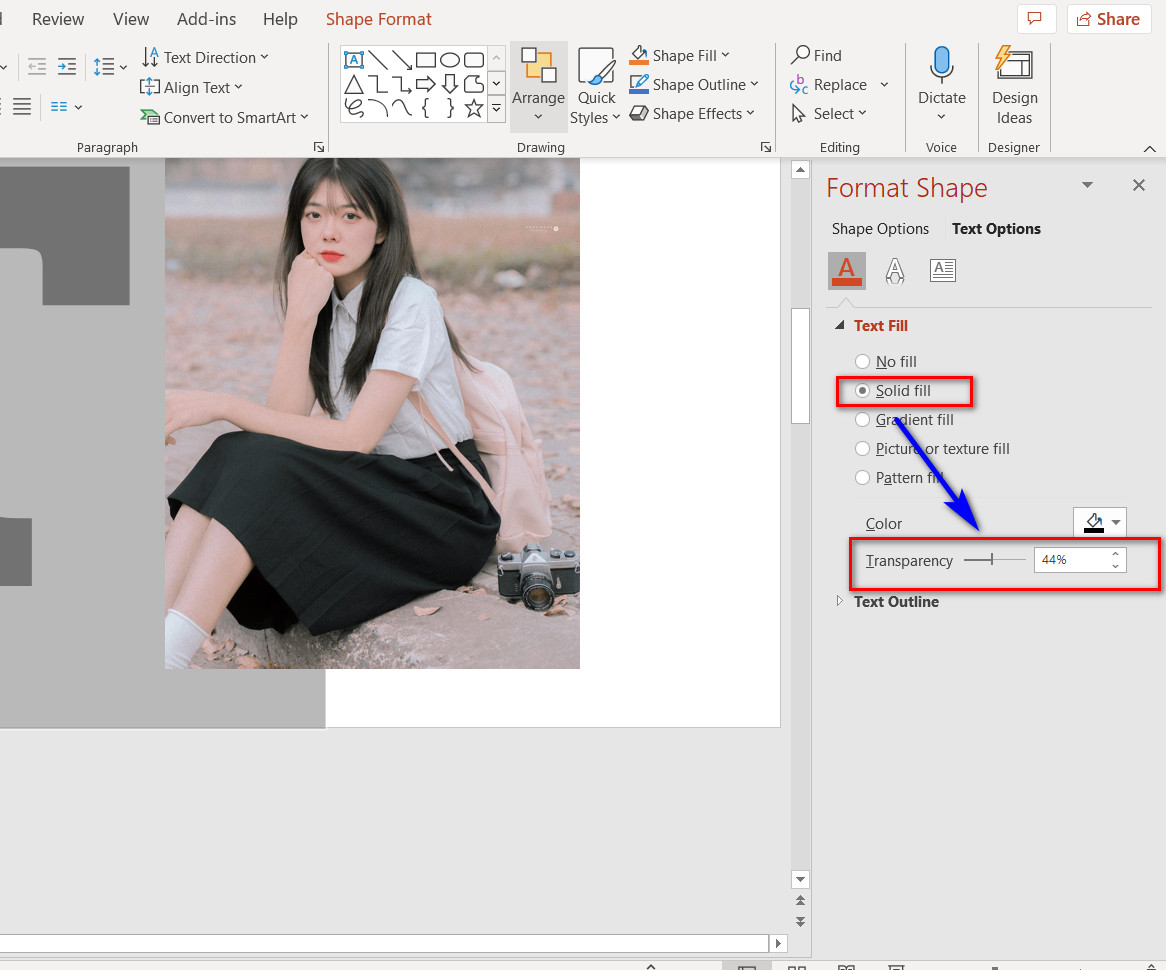Open the text fill Color picker
Screen dimensions: 1166x970
click(1100, 522)
